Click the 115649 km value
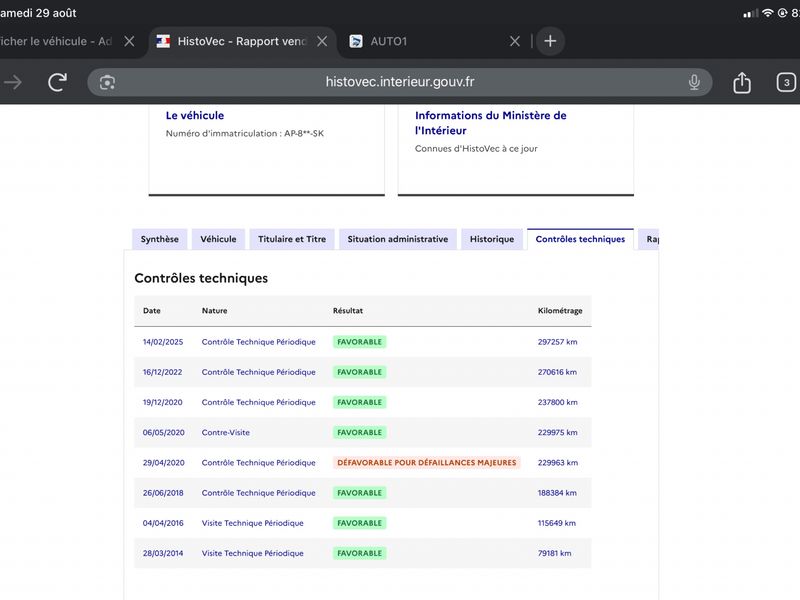Screen dimensions: 800x600 click(557, 523)
